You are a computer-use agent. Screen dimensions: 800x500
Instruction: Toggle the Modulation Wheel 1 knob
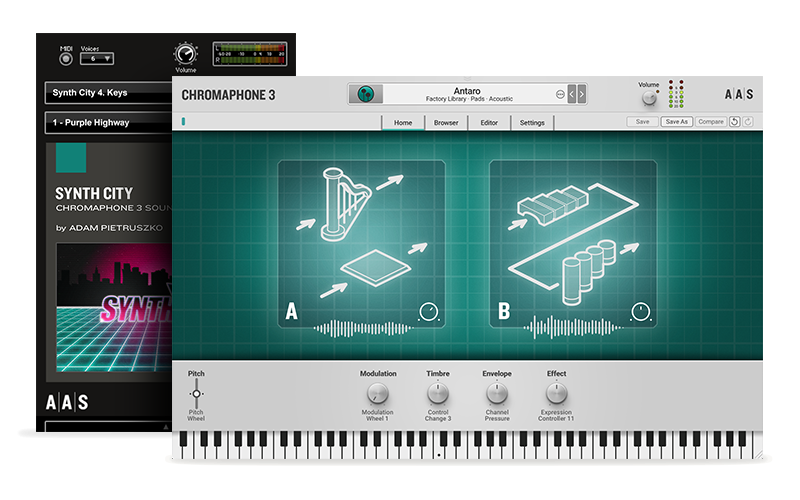pos(378,394)
